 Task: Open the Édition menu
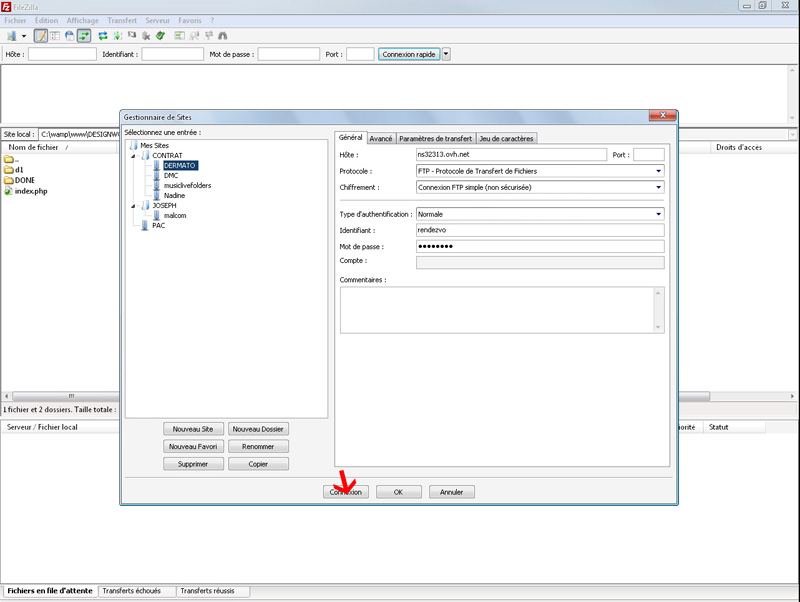tap(46, 20)
